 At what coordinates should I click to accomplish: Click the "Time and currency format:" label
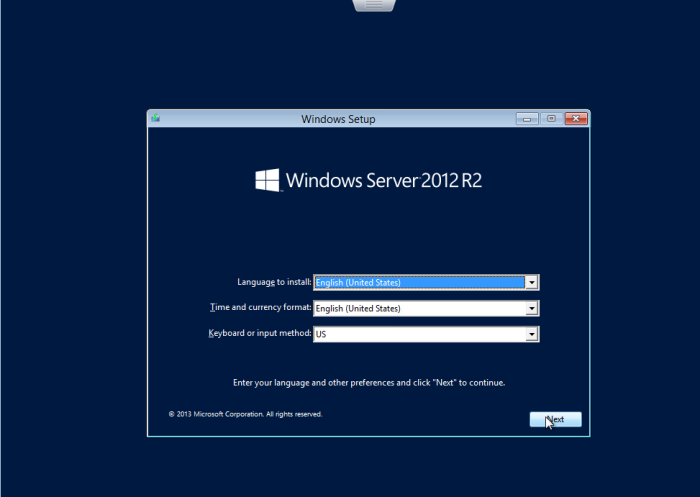tap(261, 307)
